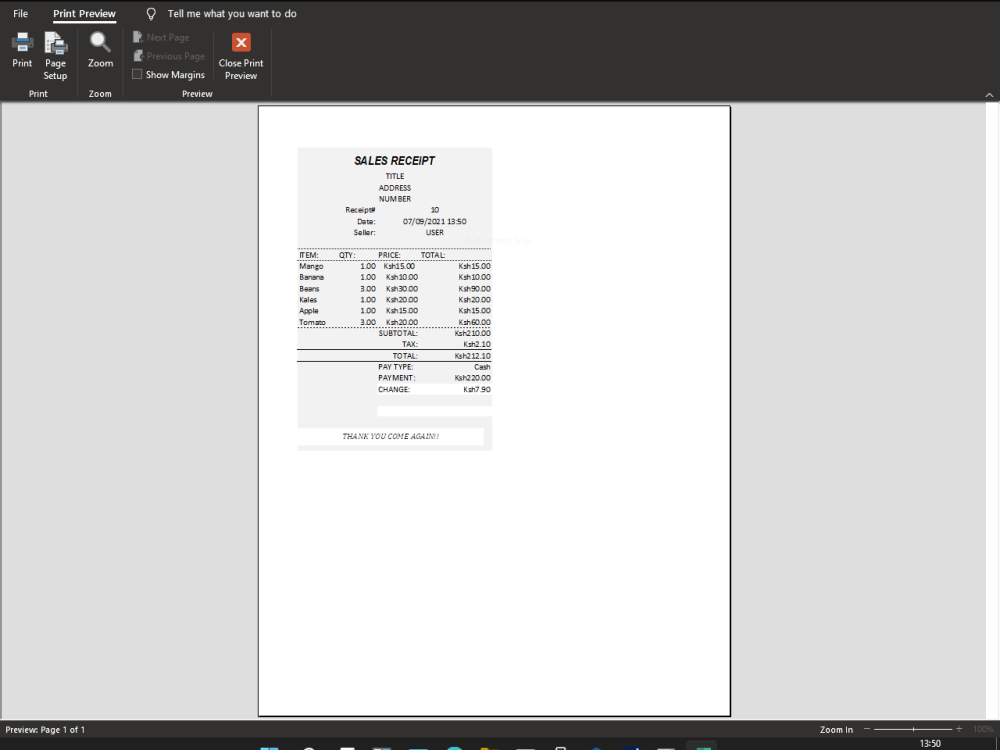Switch to the Print Preview tab
The image size is (1000, 750).
point(84,13)
